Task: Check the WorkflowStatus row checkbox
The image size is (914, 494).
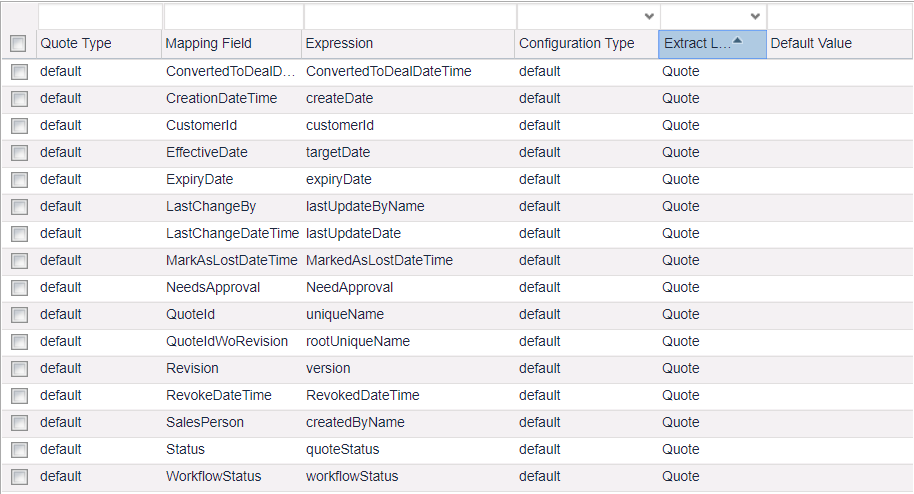Action: click(18, 477)
